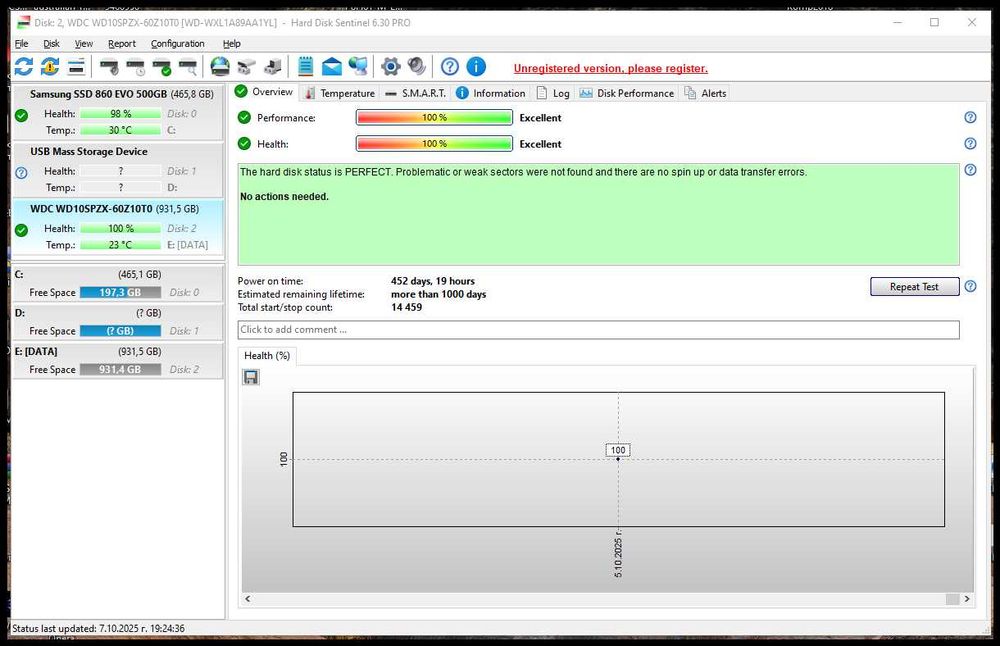Screen dimensions: 1000x646
Task: Click the disk icon with shield
Action: click(x=109, y=66)
